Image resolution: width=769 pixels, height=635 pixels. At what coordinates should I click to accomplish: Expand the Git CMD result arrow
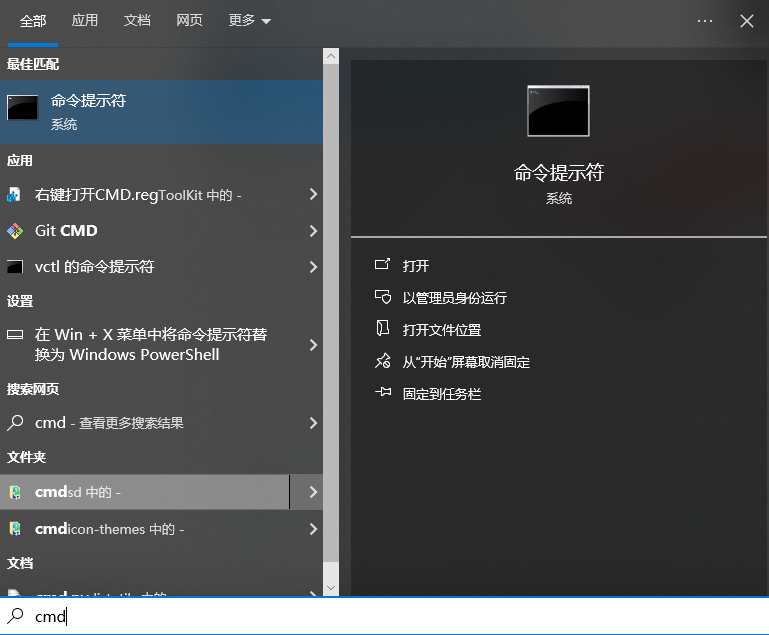click(313, 231)
